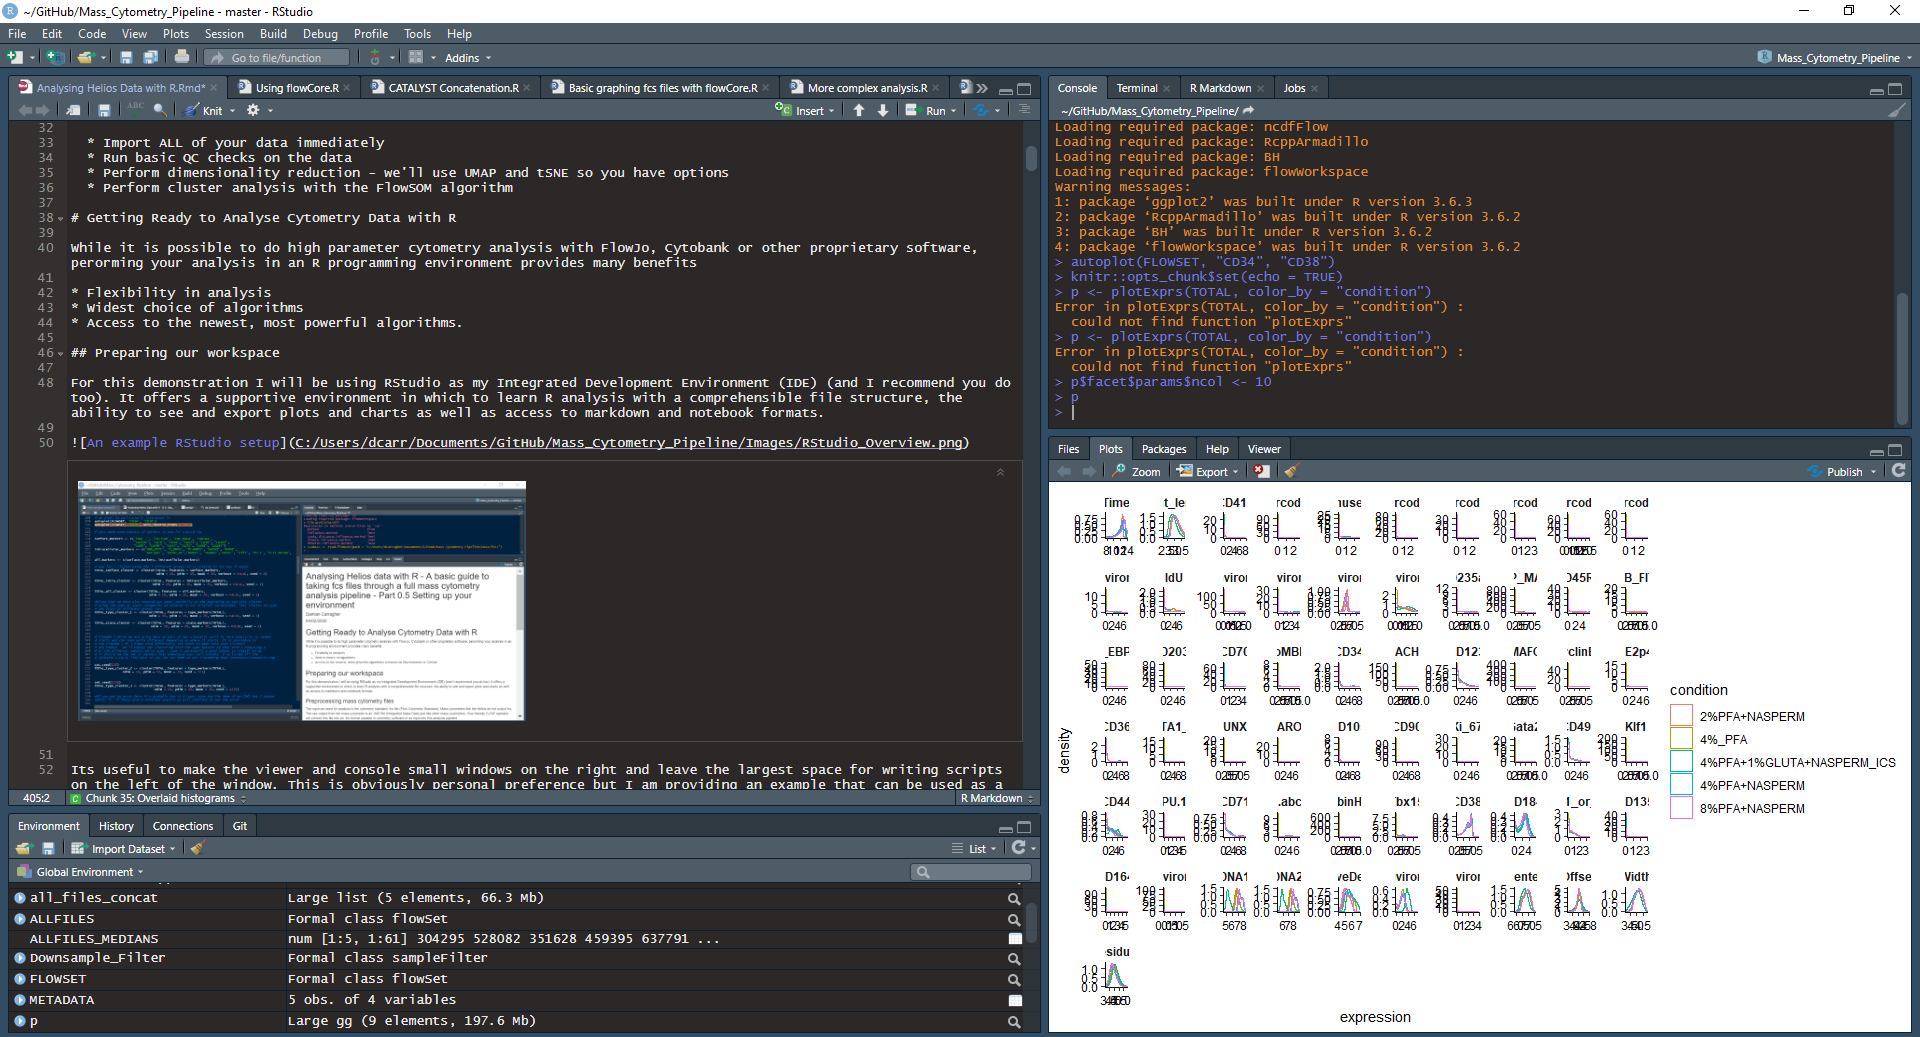1920x1037 pixels.
Task: Expand the FLOWSET object
Action: click(20, 979)
